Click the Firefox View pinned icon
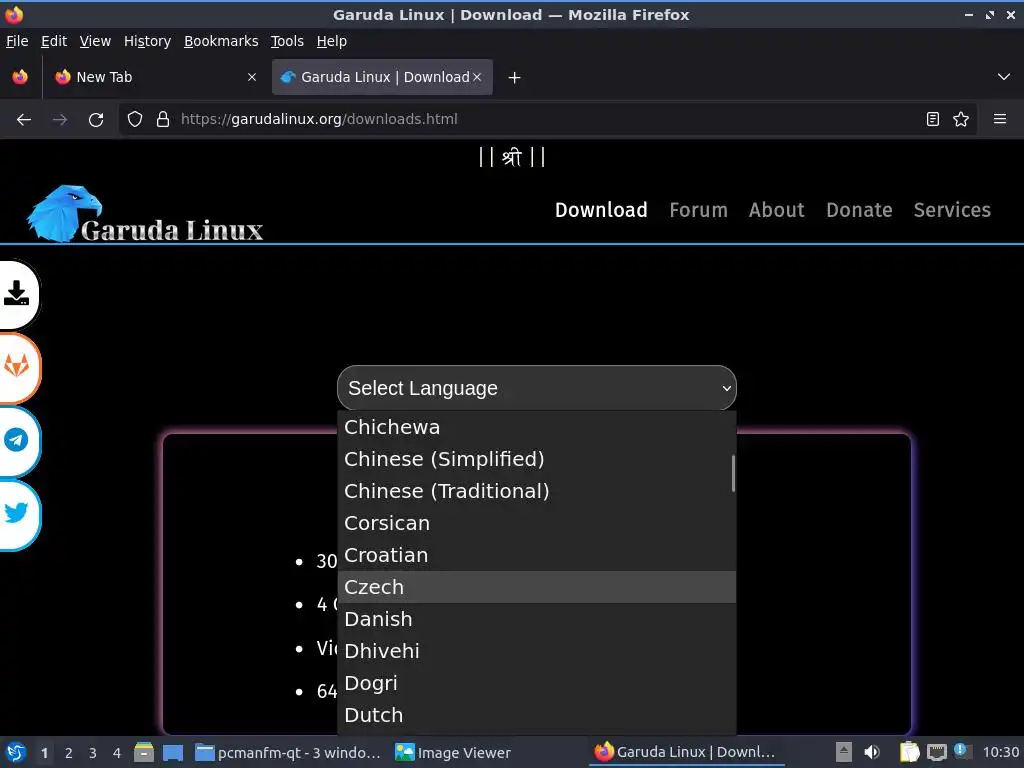Screen dimensions: 1024x768 [x=20, y=77]
